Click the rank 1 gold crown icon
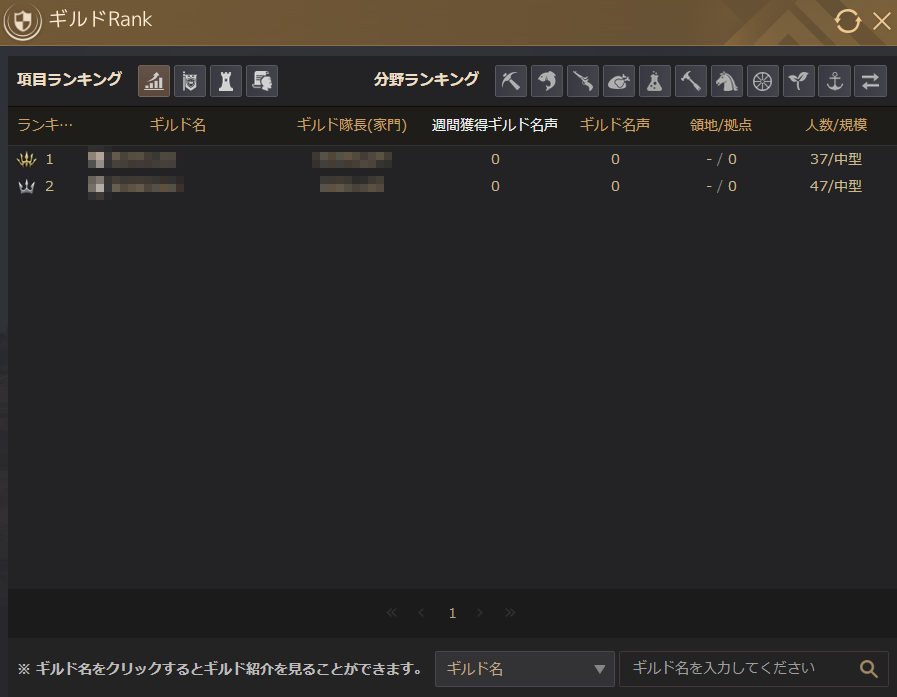The width and height of the screenshot is (897, 697). pyautogui.click(x=26, y=159)
